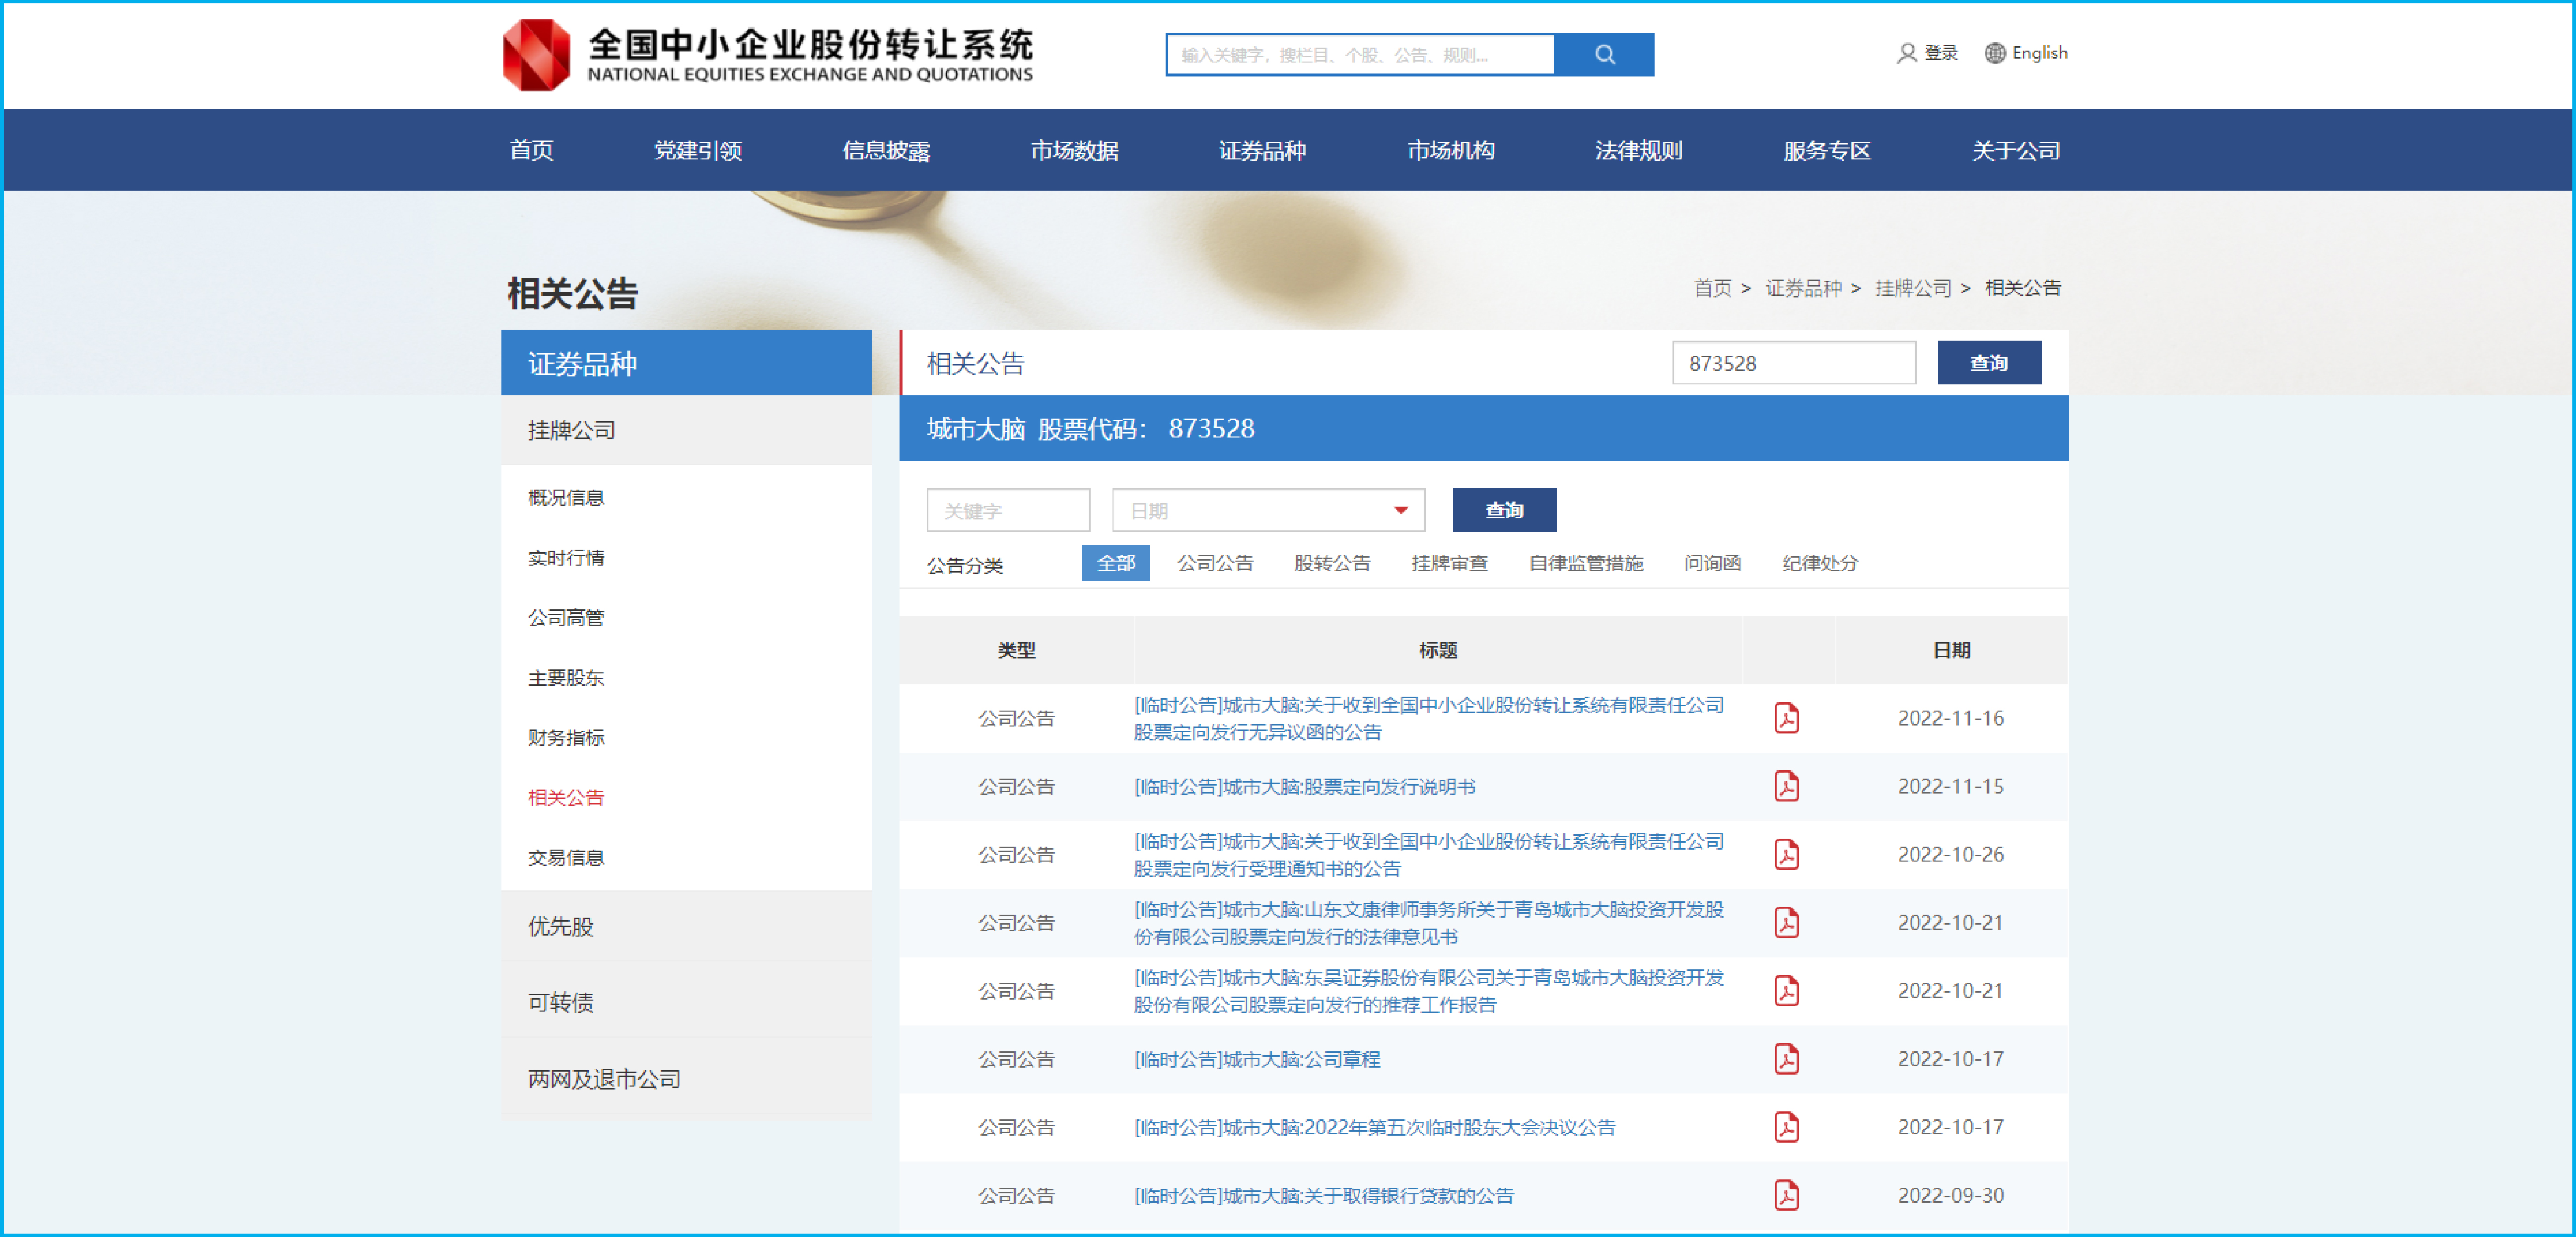This screenshot has width=2576, height=1237.
Task: Open 2022年第五次临时股东大会决议公告 link
Action: click(x=1374, y=1127)
